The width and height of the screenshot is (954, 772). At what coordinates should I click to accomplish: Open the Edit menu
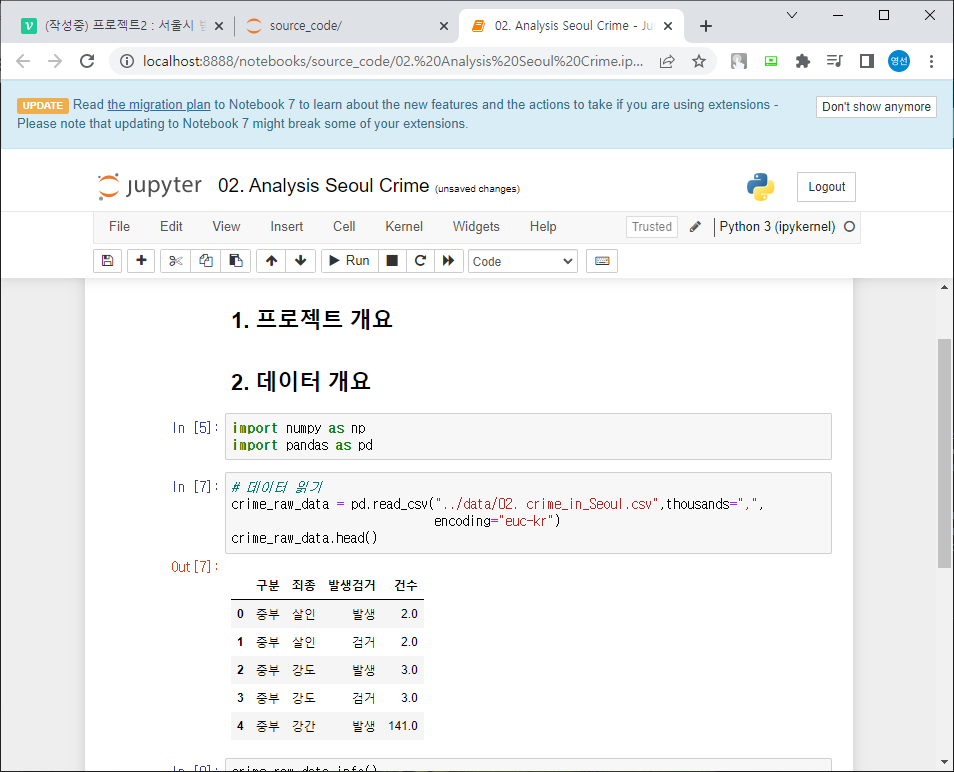(x=171, y=226)
